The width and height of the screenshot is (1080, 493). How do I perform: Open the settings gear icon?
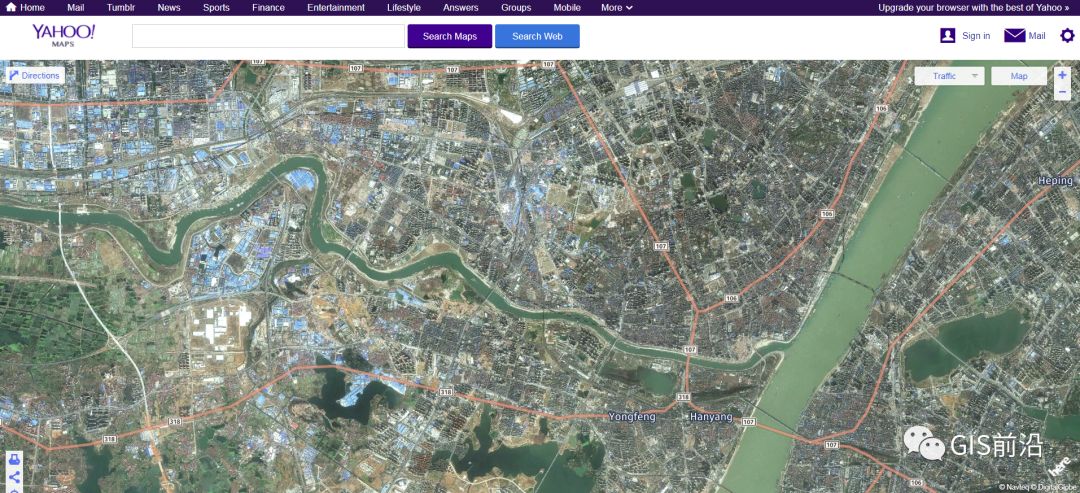[x=1067, y=36]
